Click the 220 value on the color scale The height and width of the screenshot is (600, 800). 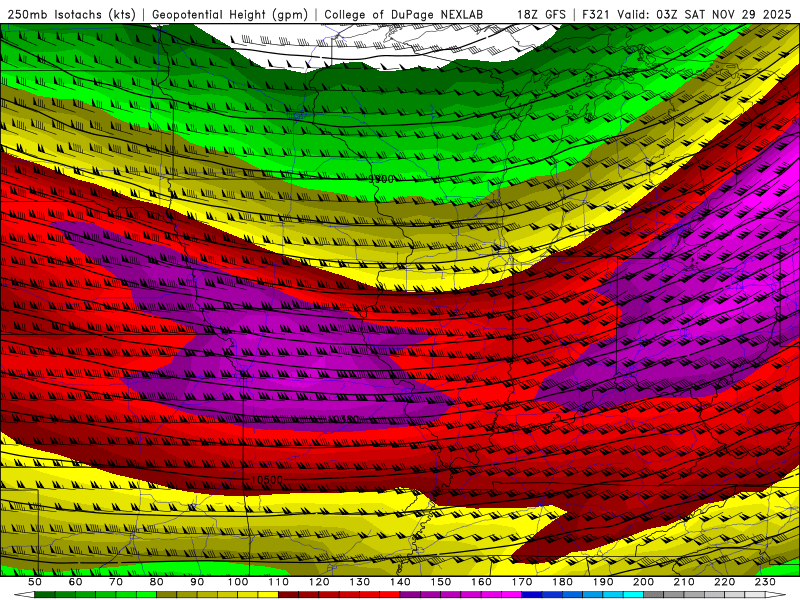[724, 582]
